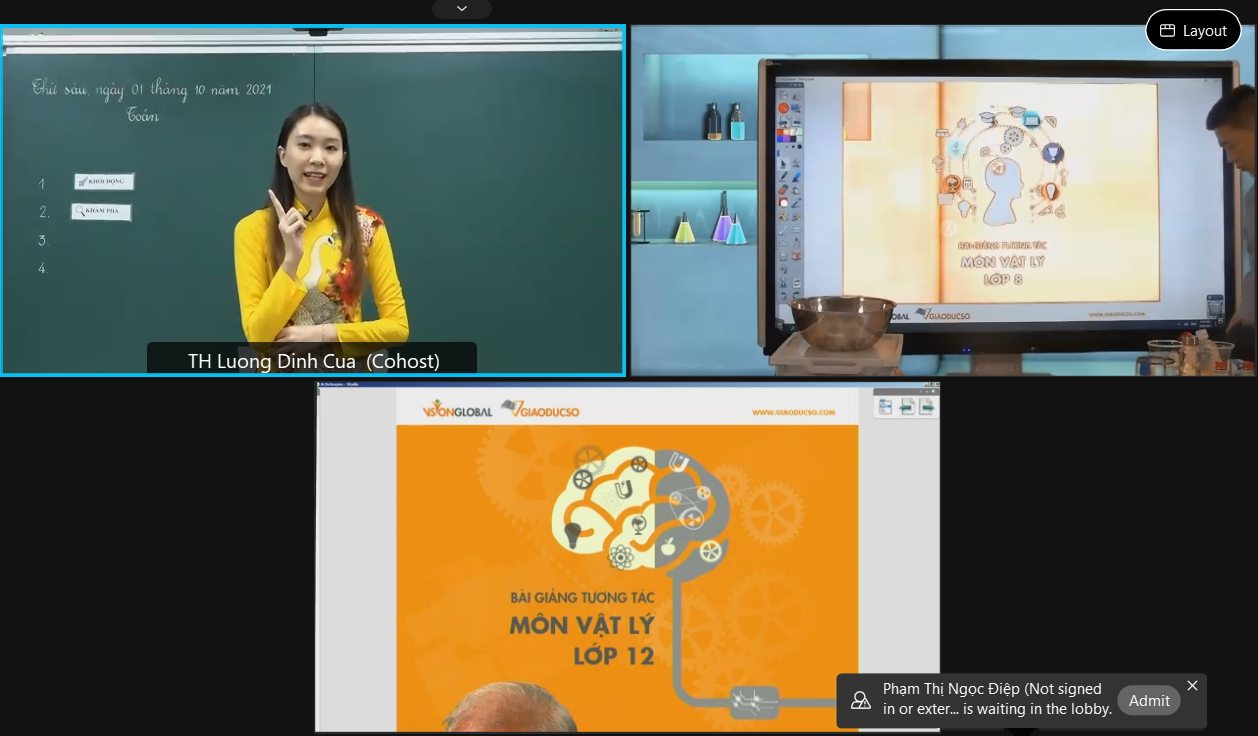Click the KHÁM PHÁ card on the chalkboard
The width and height of the screenshot is (1258, 736).
click(101, 211)
